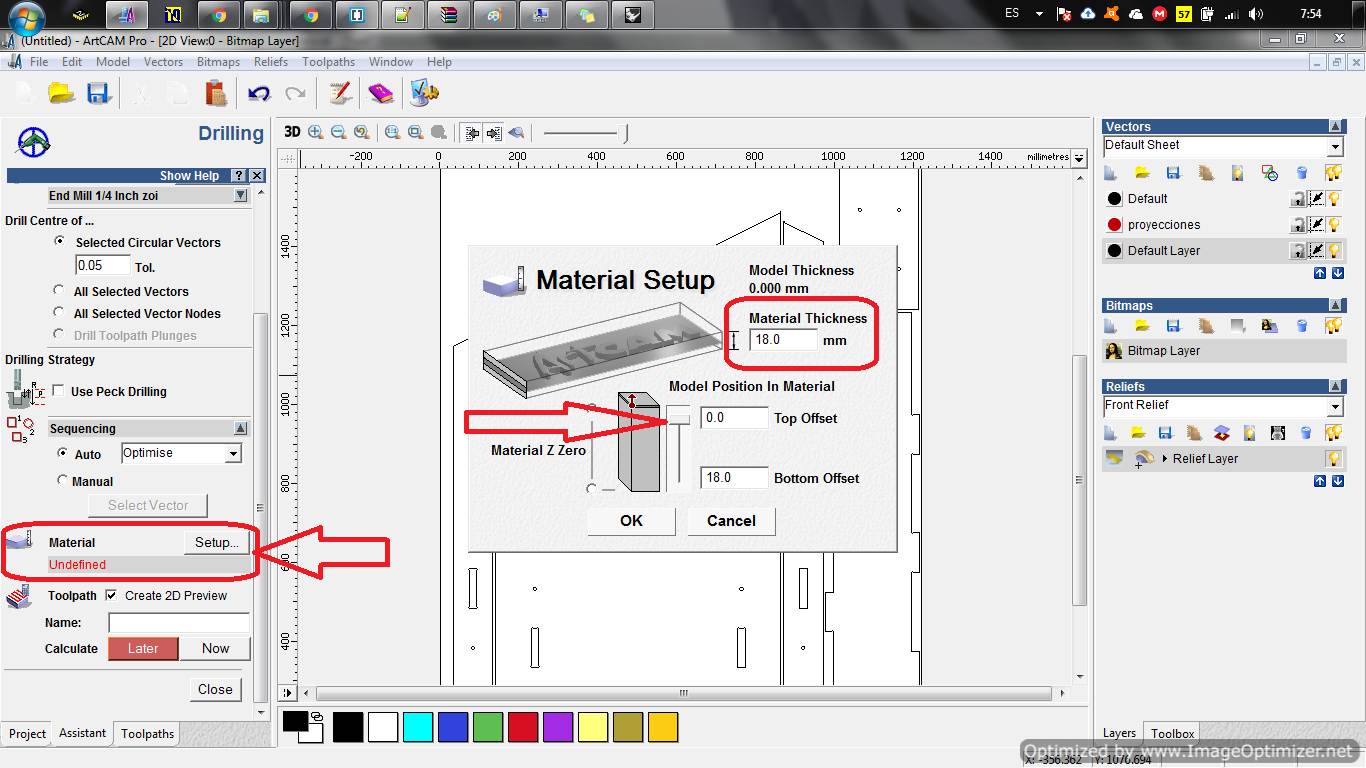
Task: Click the Zoom Out magnifier in 2D View
Action: point(338,132)
